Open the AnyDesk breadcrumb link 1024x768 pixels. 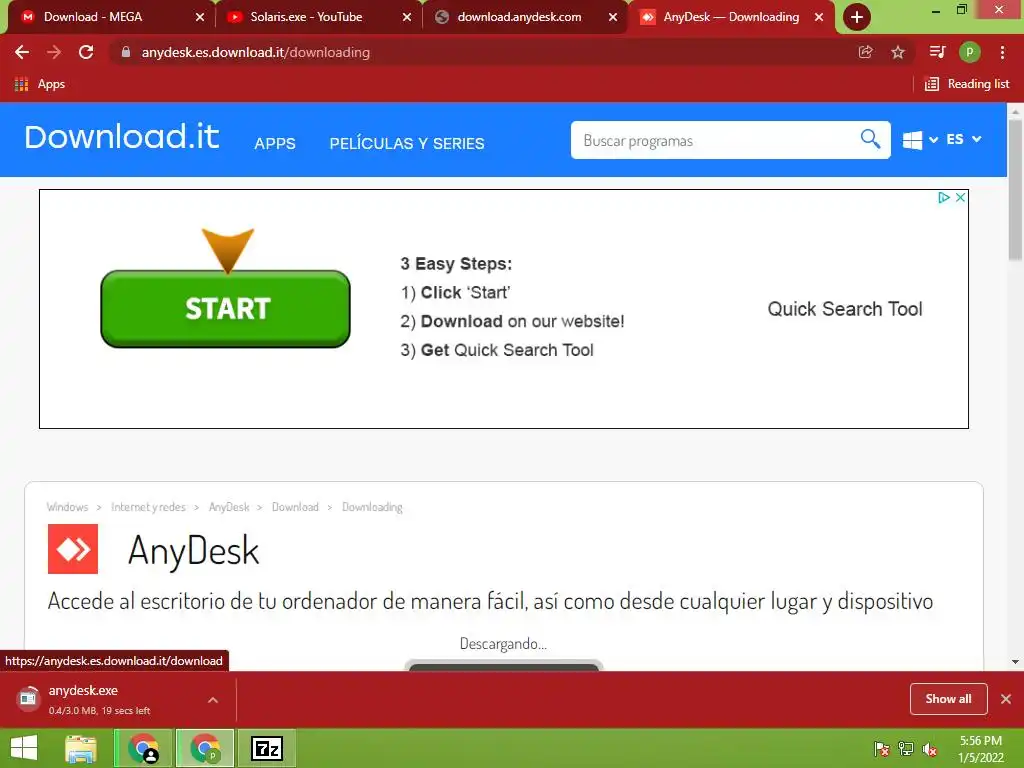pos(229,507)
